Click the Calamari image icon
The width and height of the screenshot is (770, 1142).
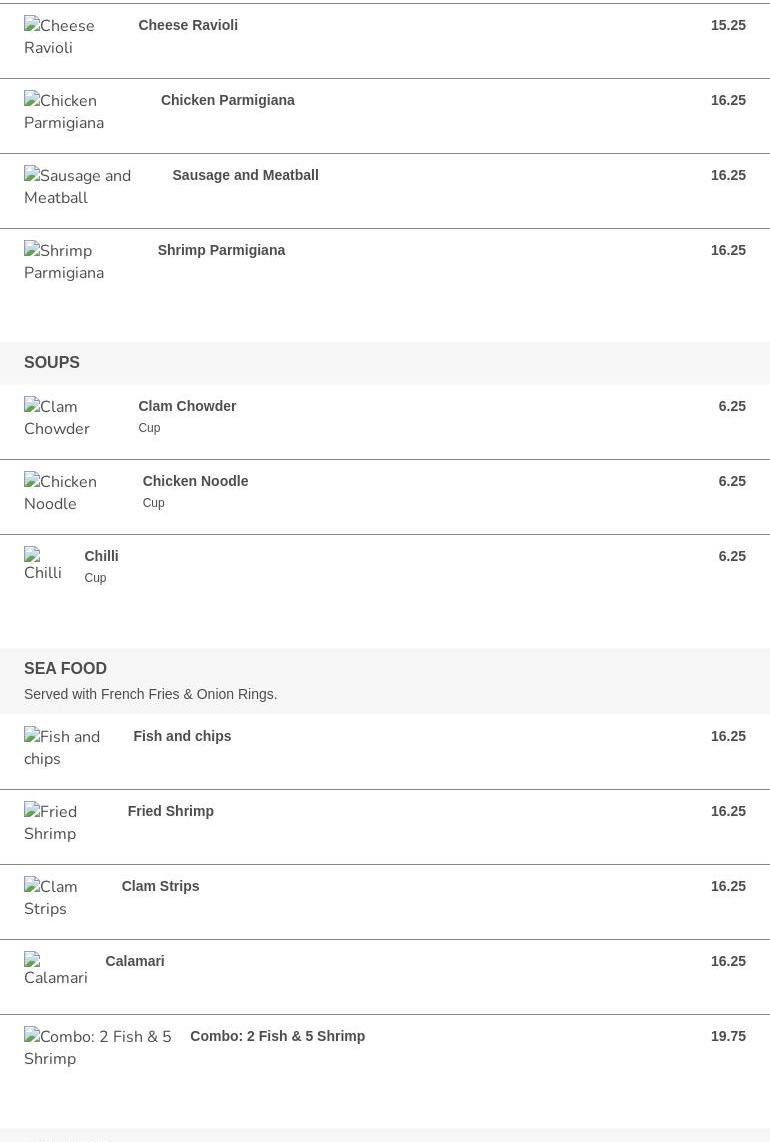55,969
